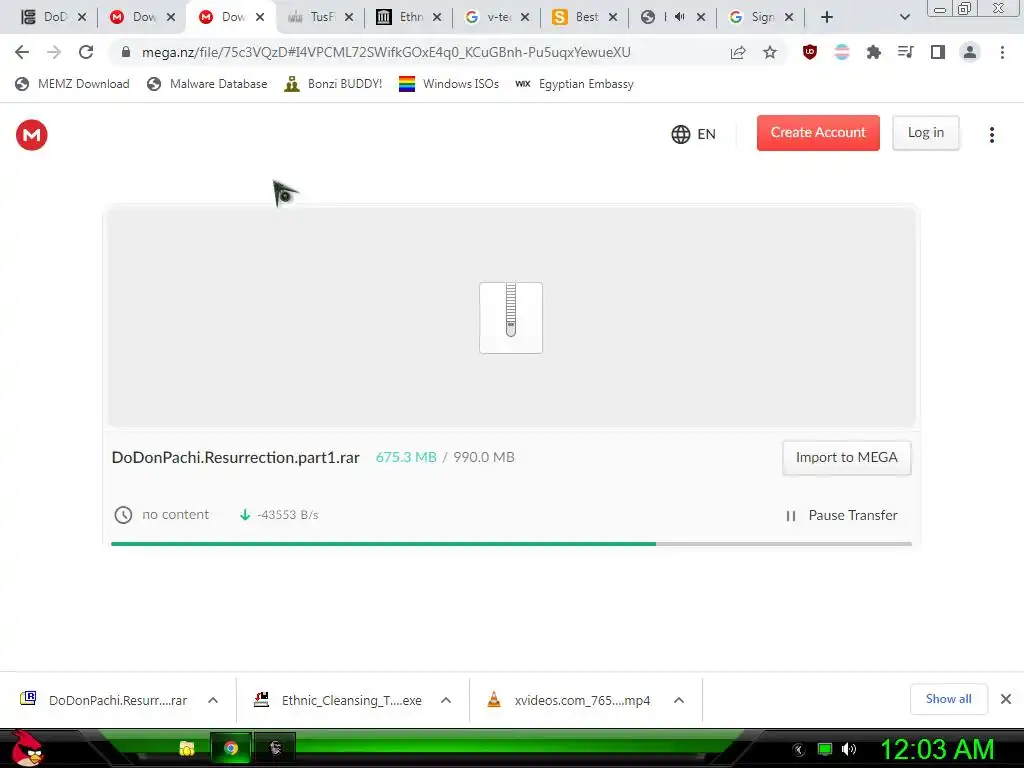This screenshot has width=1024, height=768.
Task: Click the green monitor tray icon
Action: click(825, 749)
